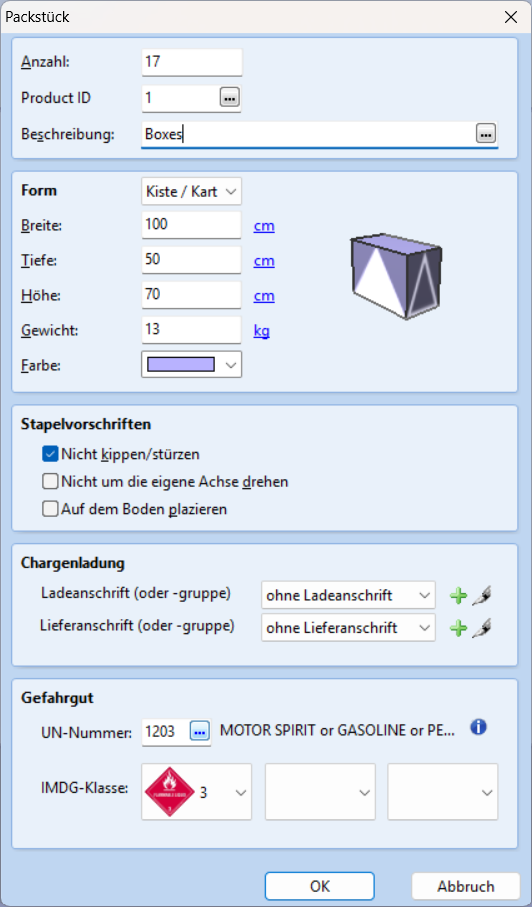Click the flammable liquid hazard label icon
532x907 pixels.
pyautogui.click(x=169, y=792)
